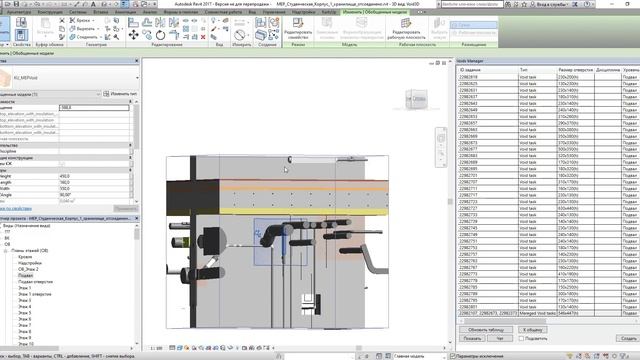Click the Help question mark icon

click(x=587, y=4)
